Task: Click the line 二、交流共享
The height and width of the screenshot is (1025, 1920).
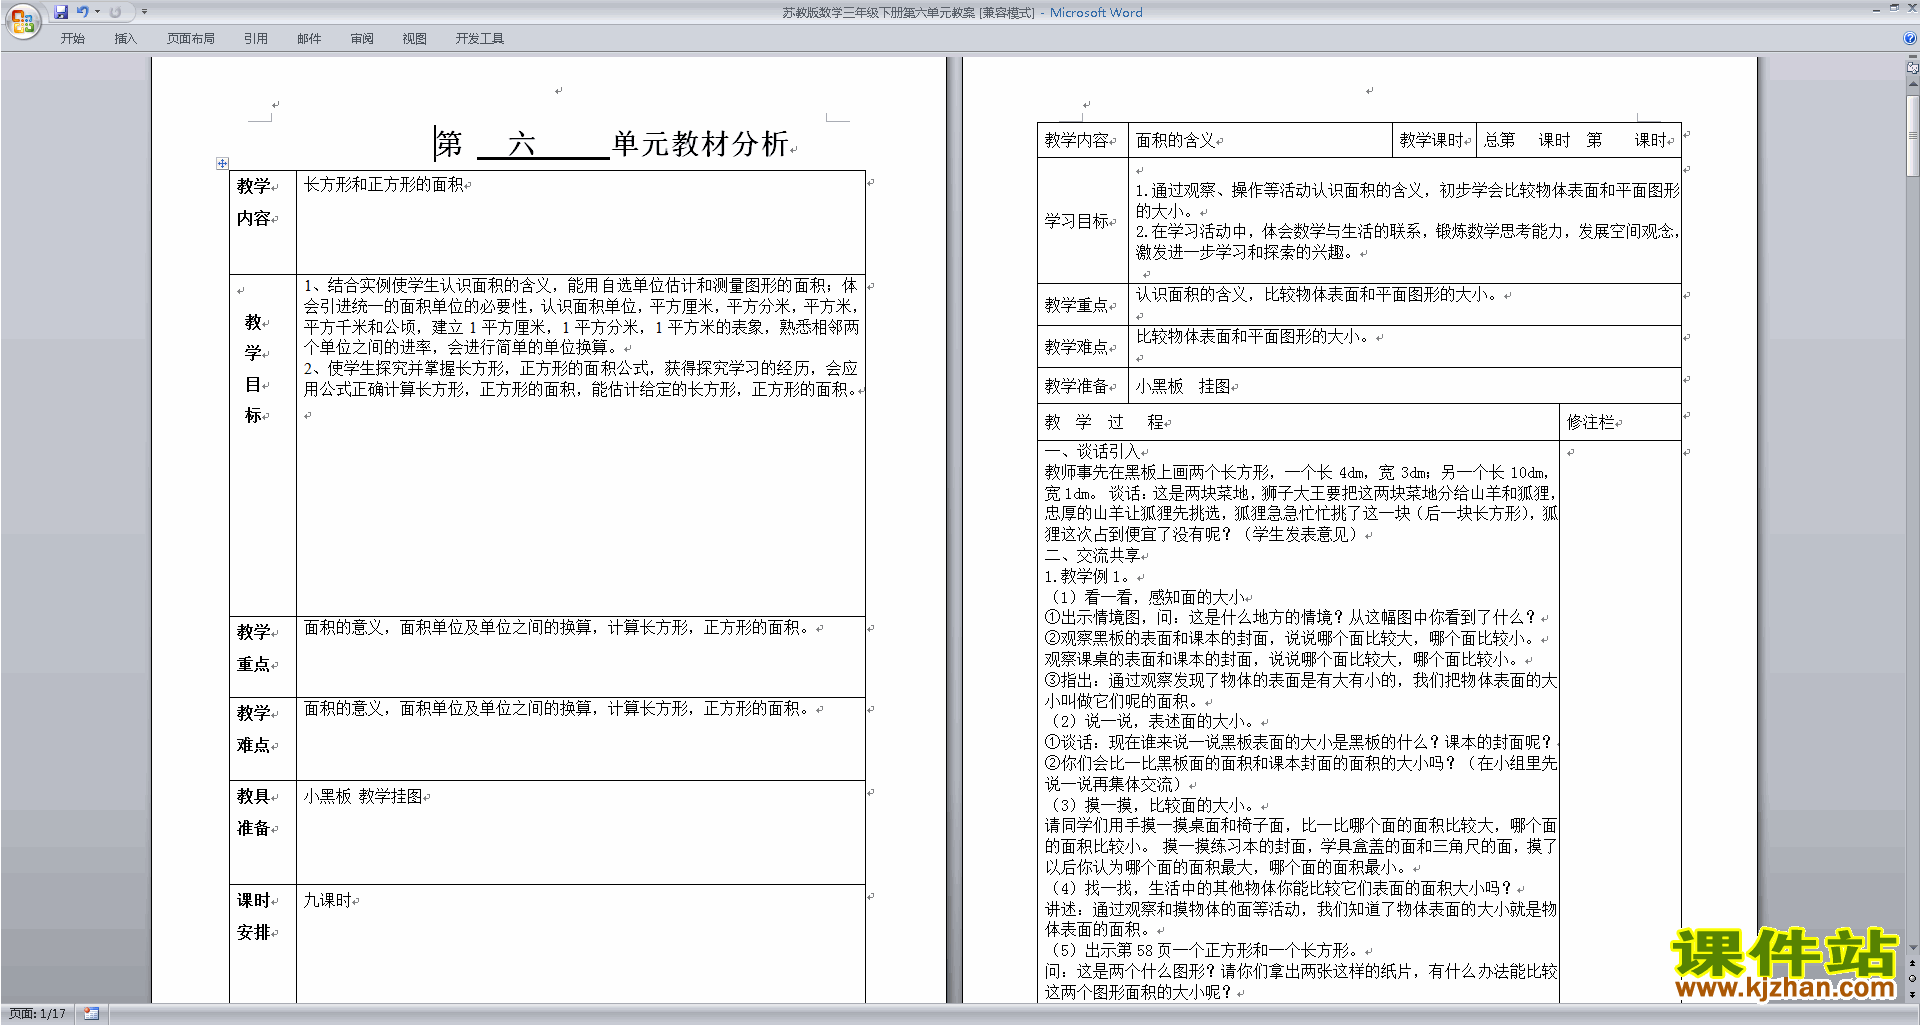Action: tap(1092, 555)
